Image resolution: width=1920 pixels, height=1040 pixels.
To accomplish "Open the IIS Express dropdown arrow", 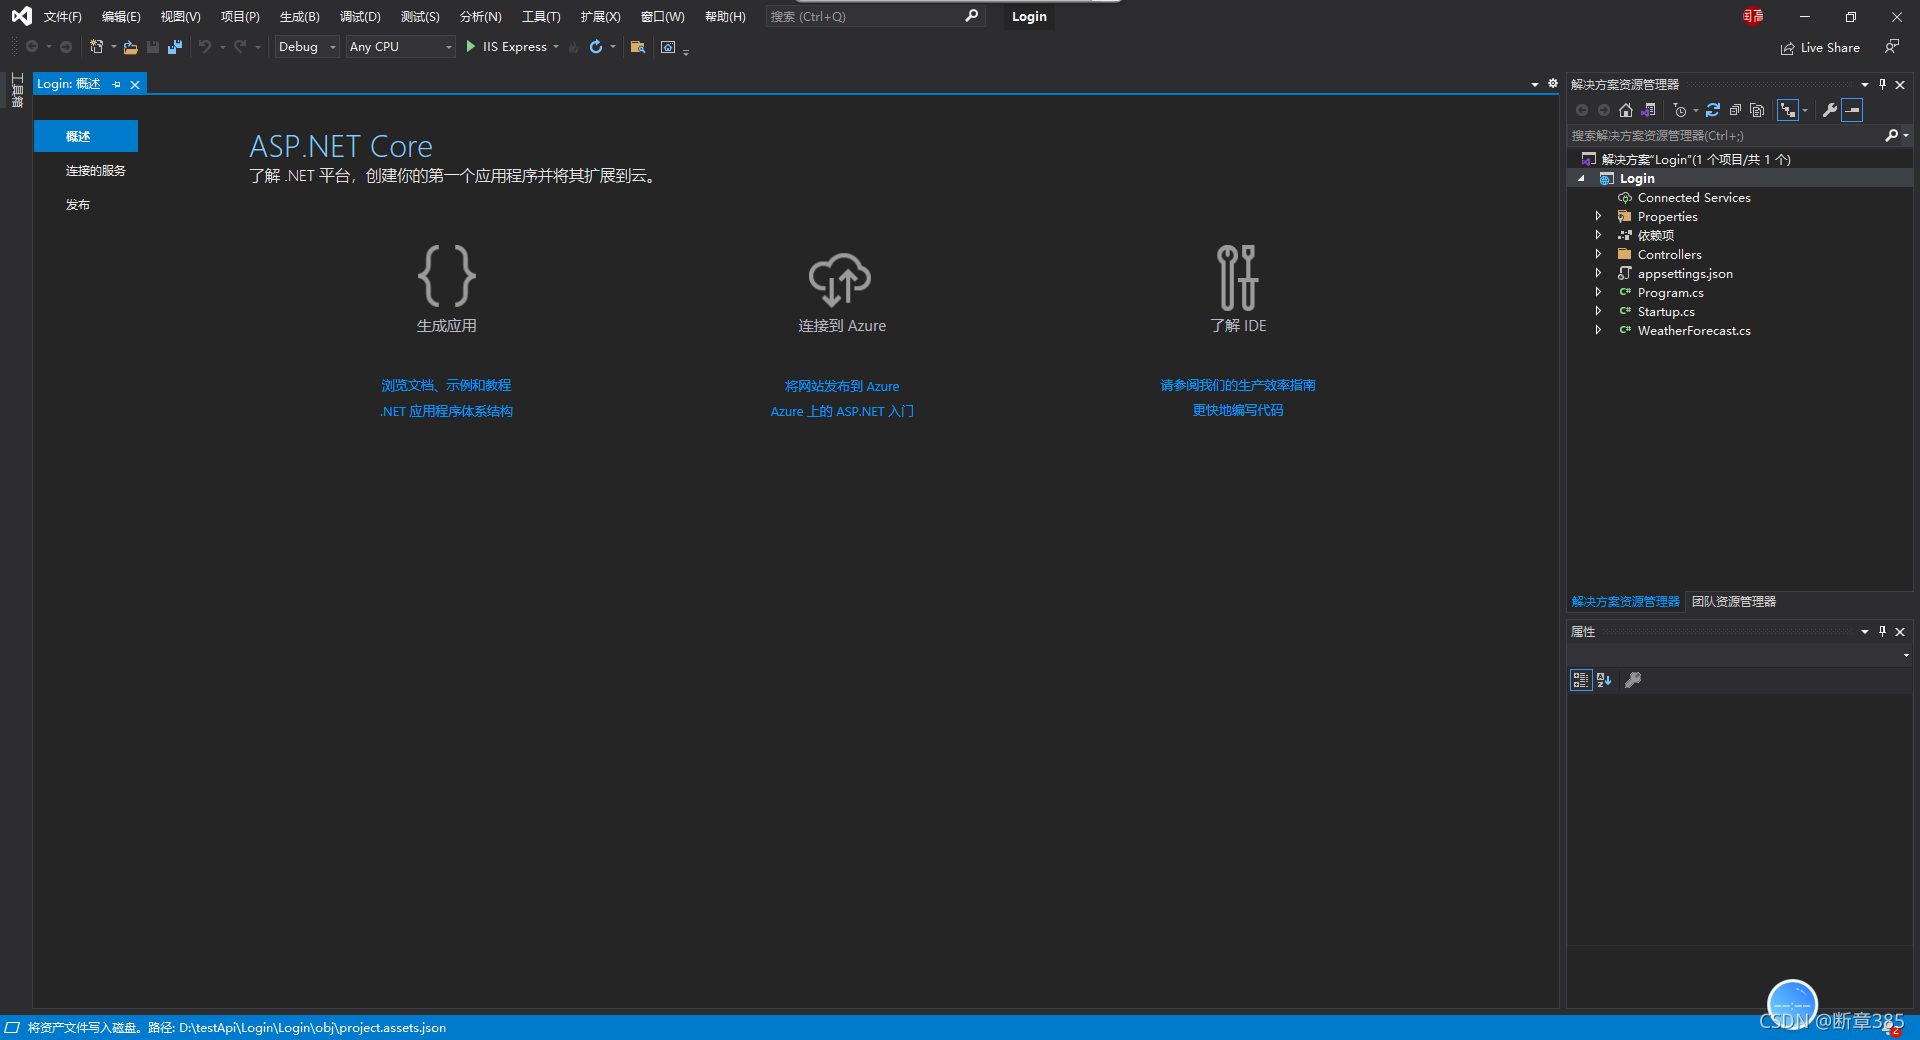I will [x=556, y=47].
